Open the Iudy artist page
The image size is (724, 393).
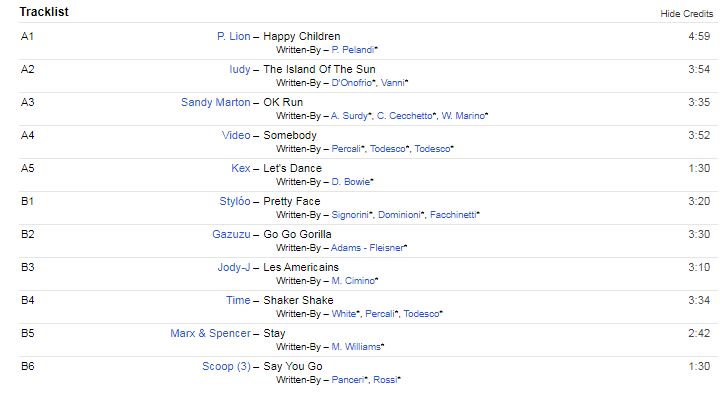coord(240,69)
